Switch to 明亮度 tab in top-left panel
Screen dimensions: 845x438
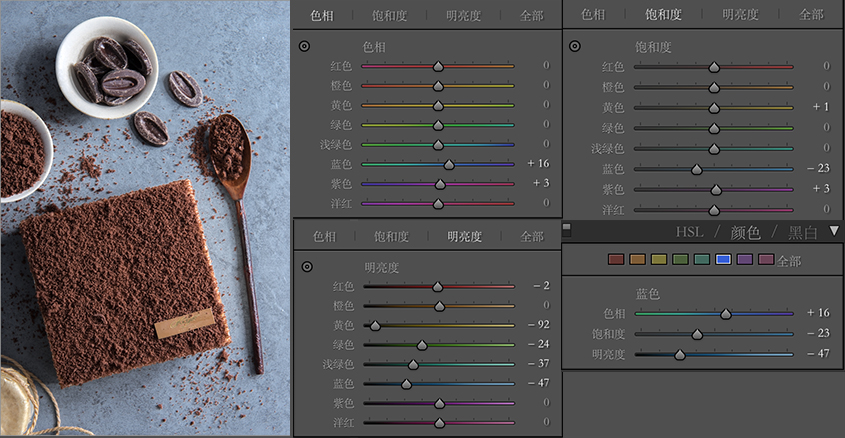[x=463, y=16]
